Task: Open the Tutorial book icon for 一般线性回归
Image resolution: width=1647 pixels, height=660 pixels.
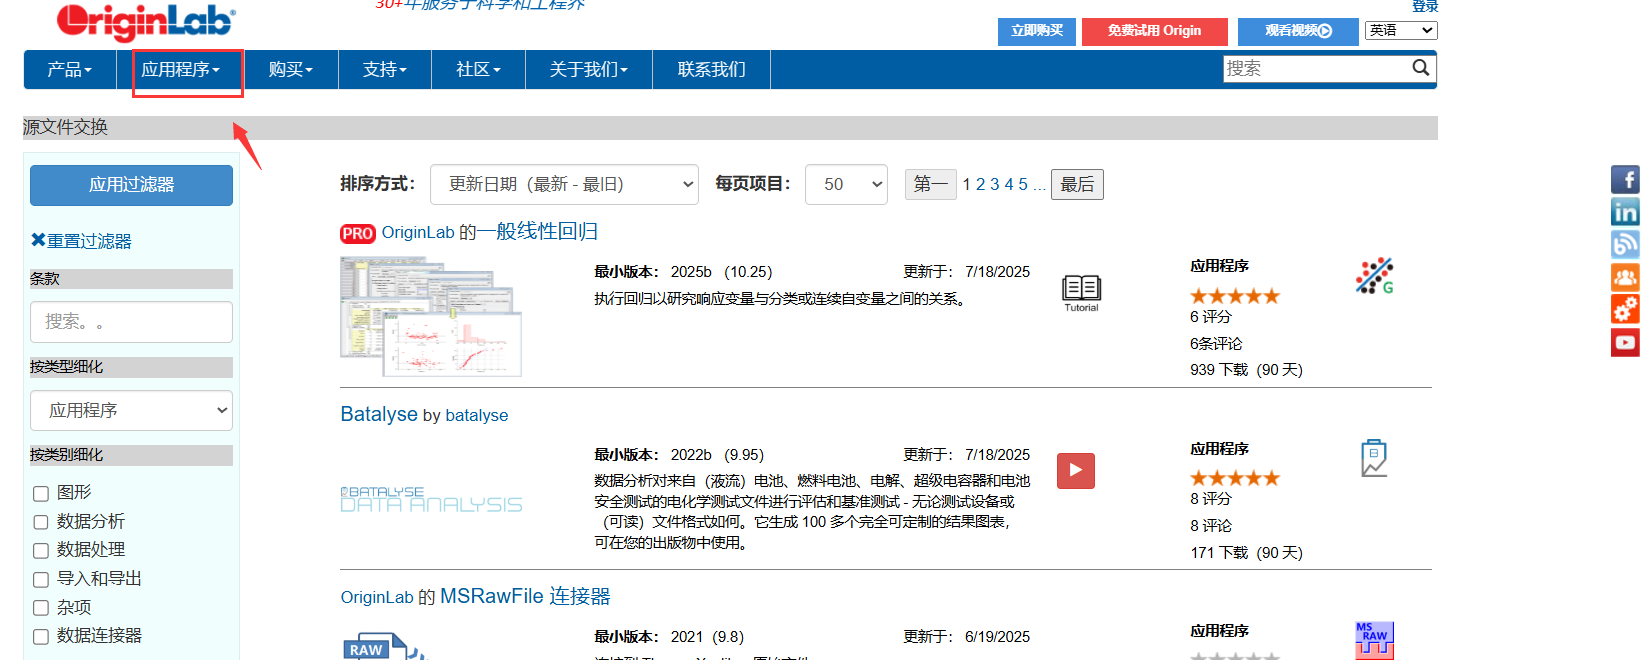Action: (x=1081, y=293)
